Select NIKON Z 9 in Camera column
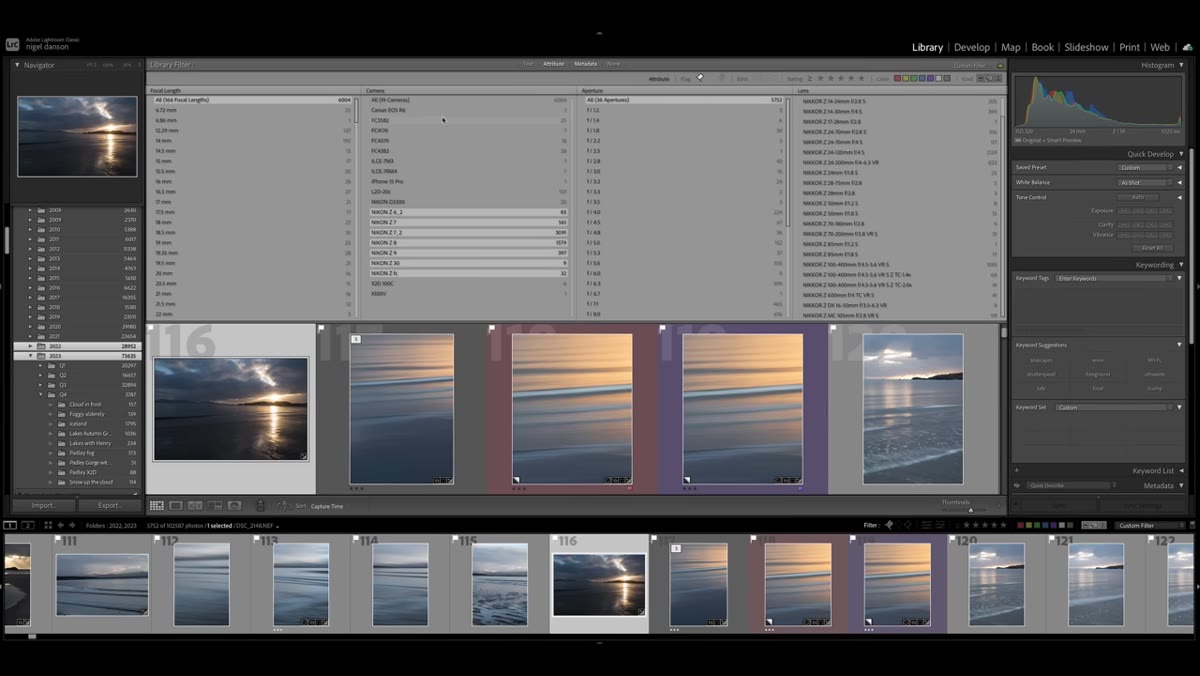Image resolution: width=1200 pixels, height=676 pixels. pyautogui.click(x=469, y=253)
